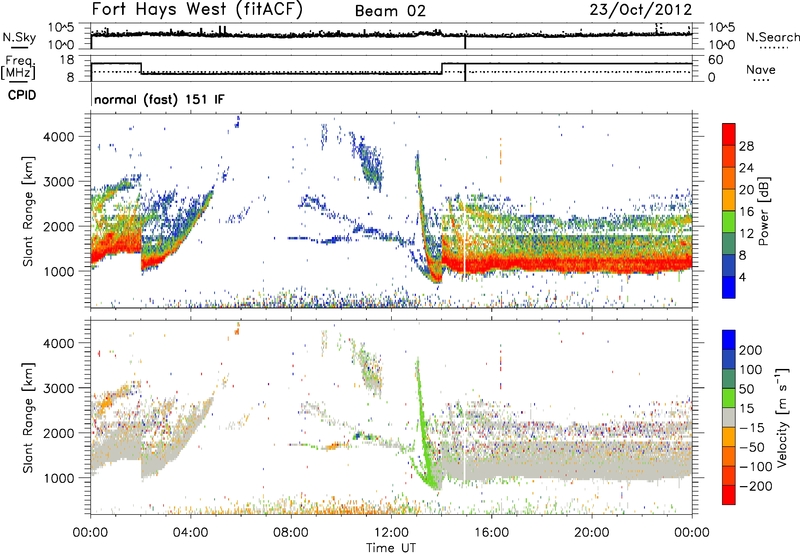800x554 pixels.
Task: Click the '18' frequency axis tick label
Action: pos(67,60)
